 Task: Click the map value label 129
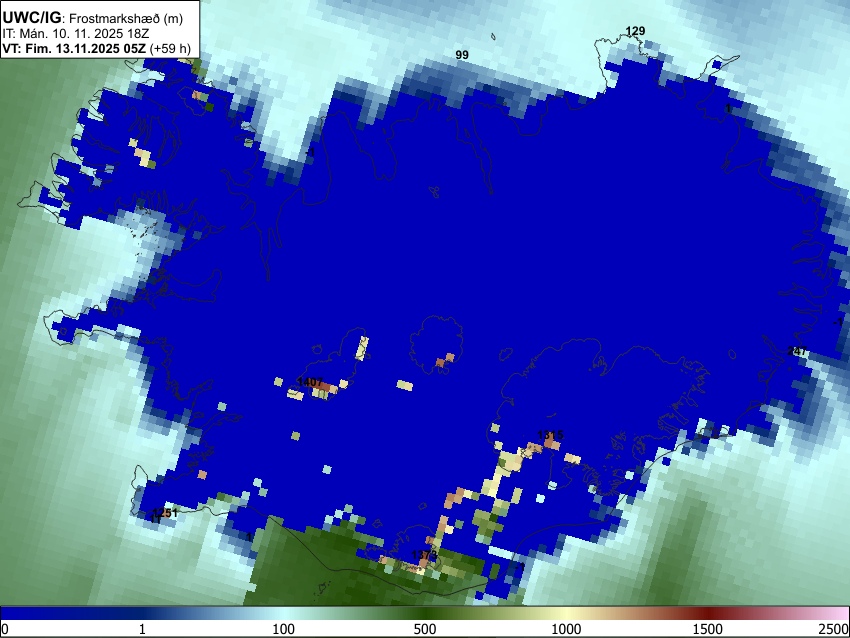[x=635, y=31]
